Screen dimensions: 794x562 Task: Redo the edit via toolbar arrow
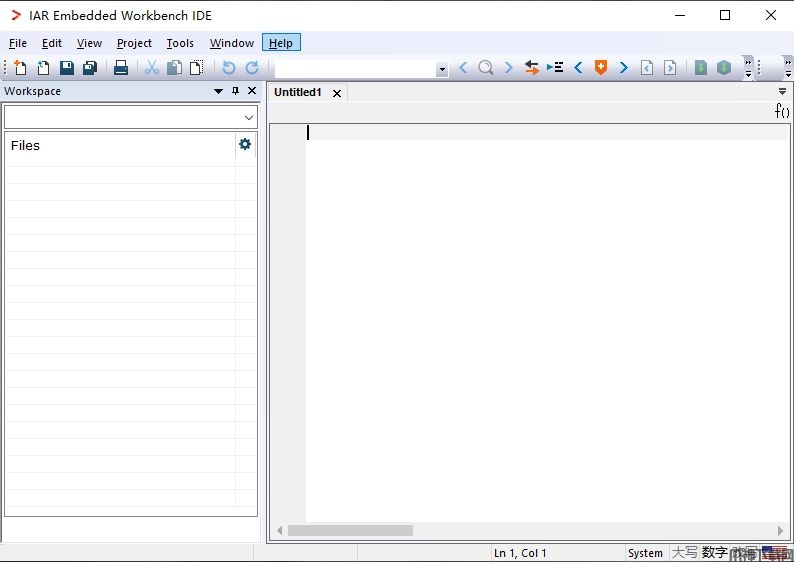tap(252, 67)
